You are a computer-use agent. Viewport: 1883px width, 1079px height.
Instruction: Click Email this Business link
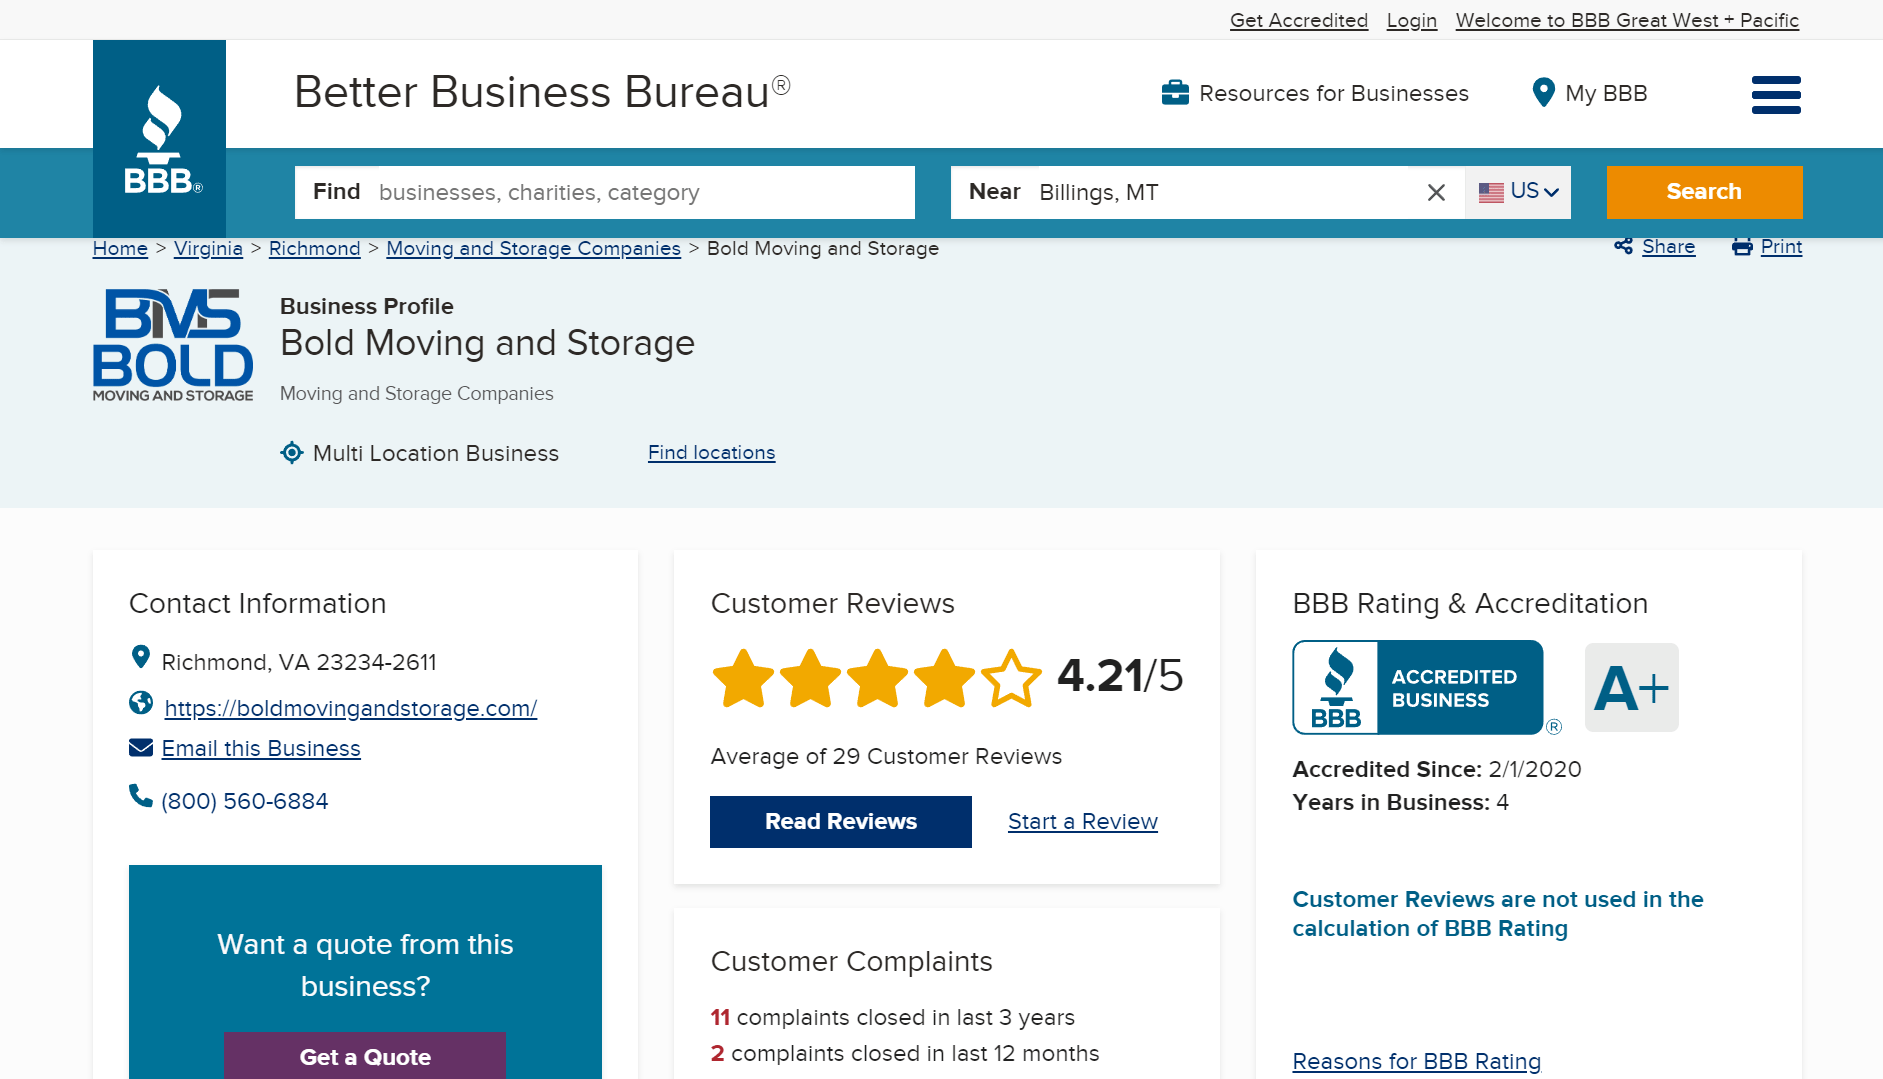[x=261, y=748]
